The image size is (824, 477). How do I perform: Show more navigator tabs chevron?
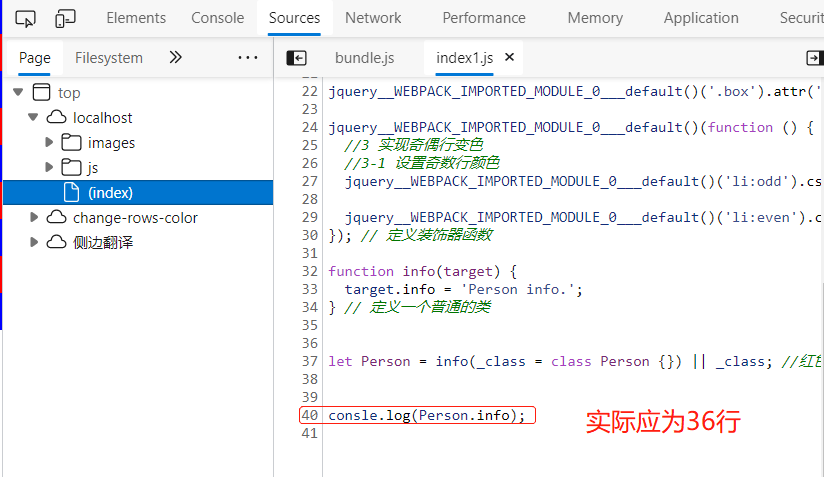[176, 57]
